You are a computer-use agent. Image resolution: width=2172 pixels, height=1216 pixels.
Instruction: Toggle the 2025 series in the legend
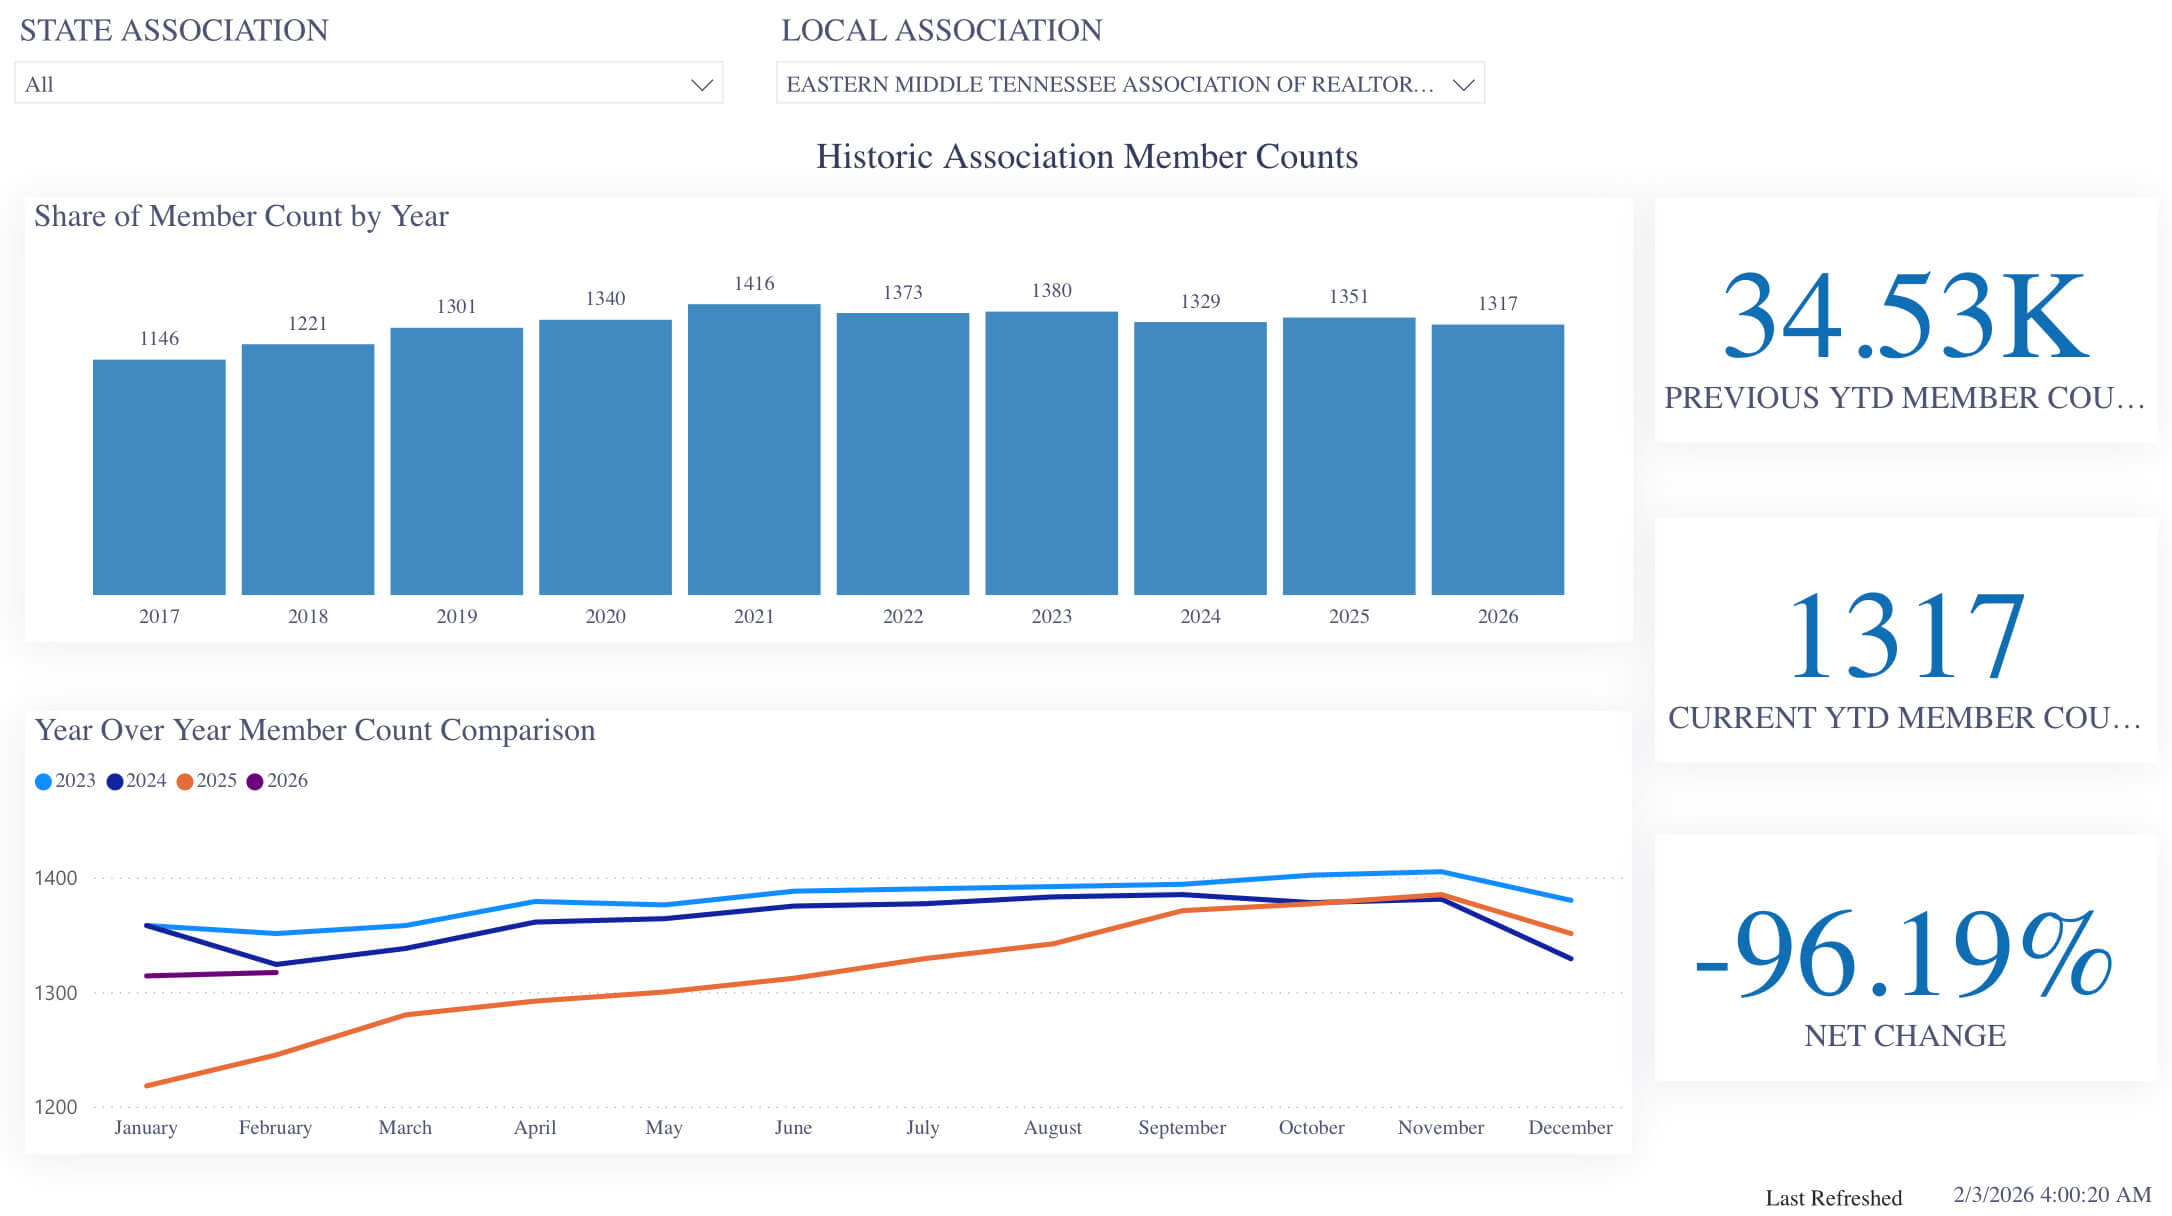(210, 780)
